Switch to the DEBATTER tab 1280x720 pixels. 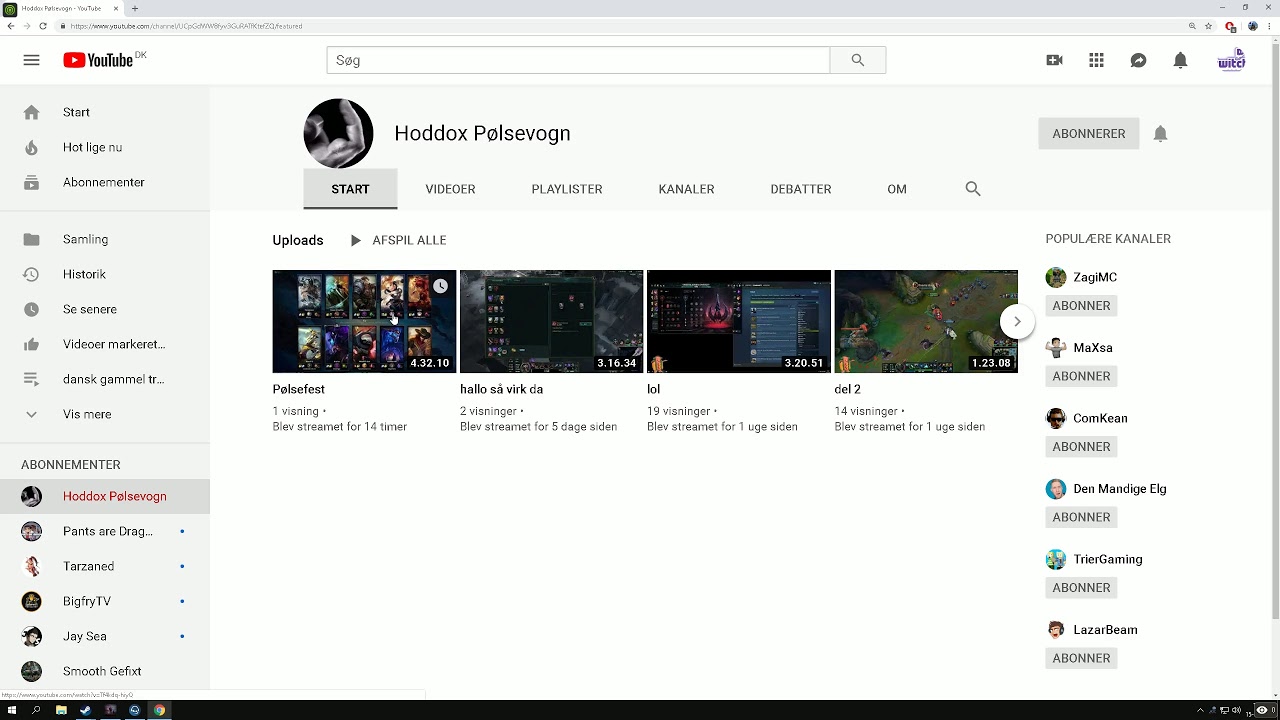801,188
